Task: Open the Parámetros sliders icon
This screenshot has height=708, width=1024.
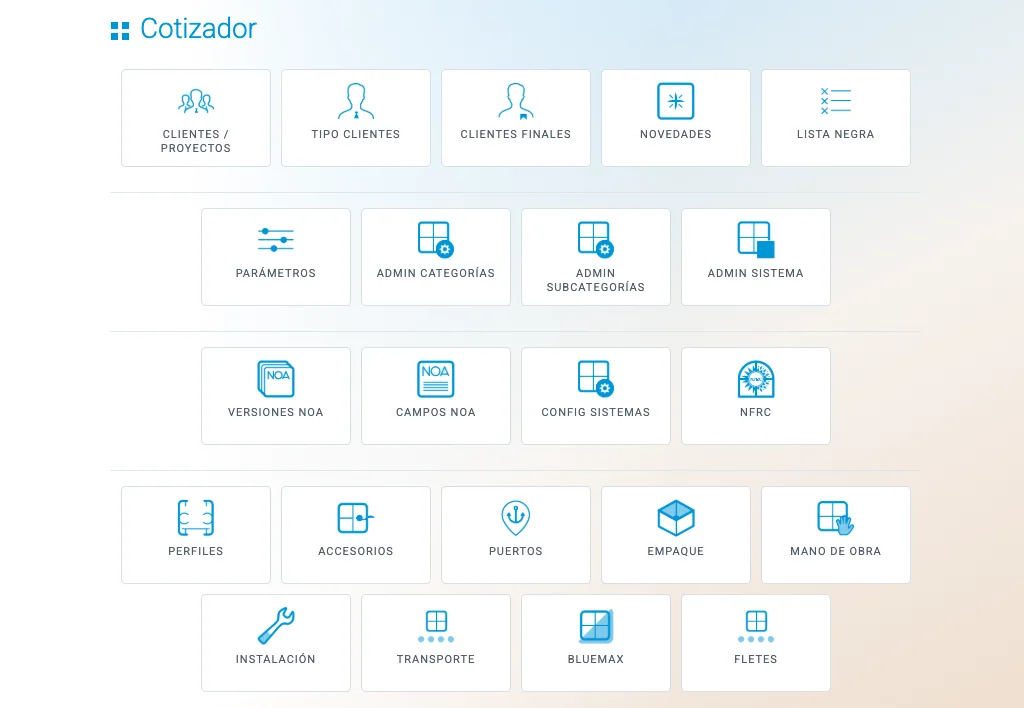Action: (276, 240)
